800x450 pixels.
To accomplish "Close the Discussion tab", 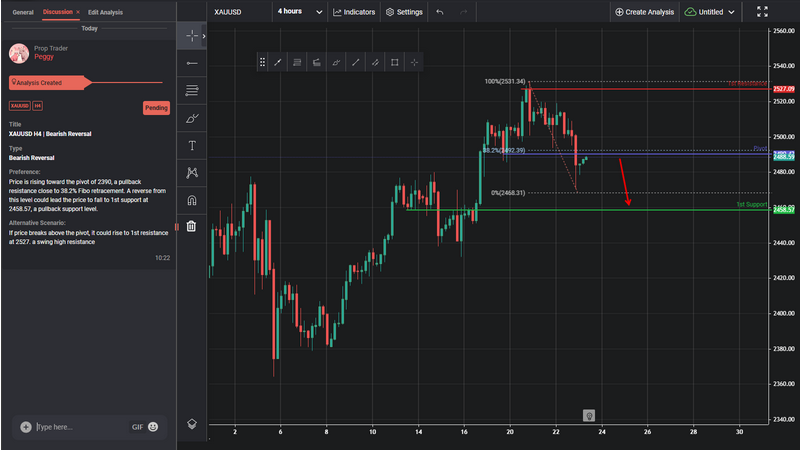I will point(78,12).
